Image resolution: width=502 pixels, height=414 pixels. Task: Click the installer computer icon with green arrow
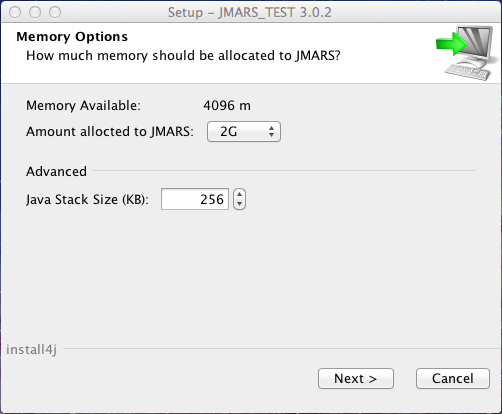pyautogui.click(x=465, y=53)
